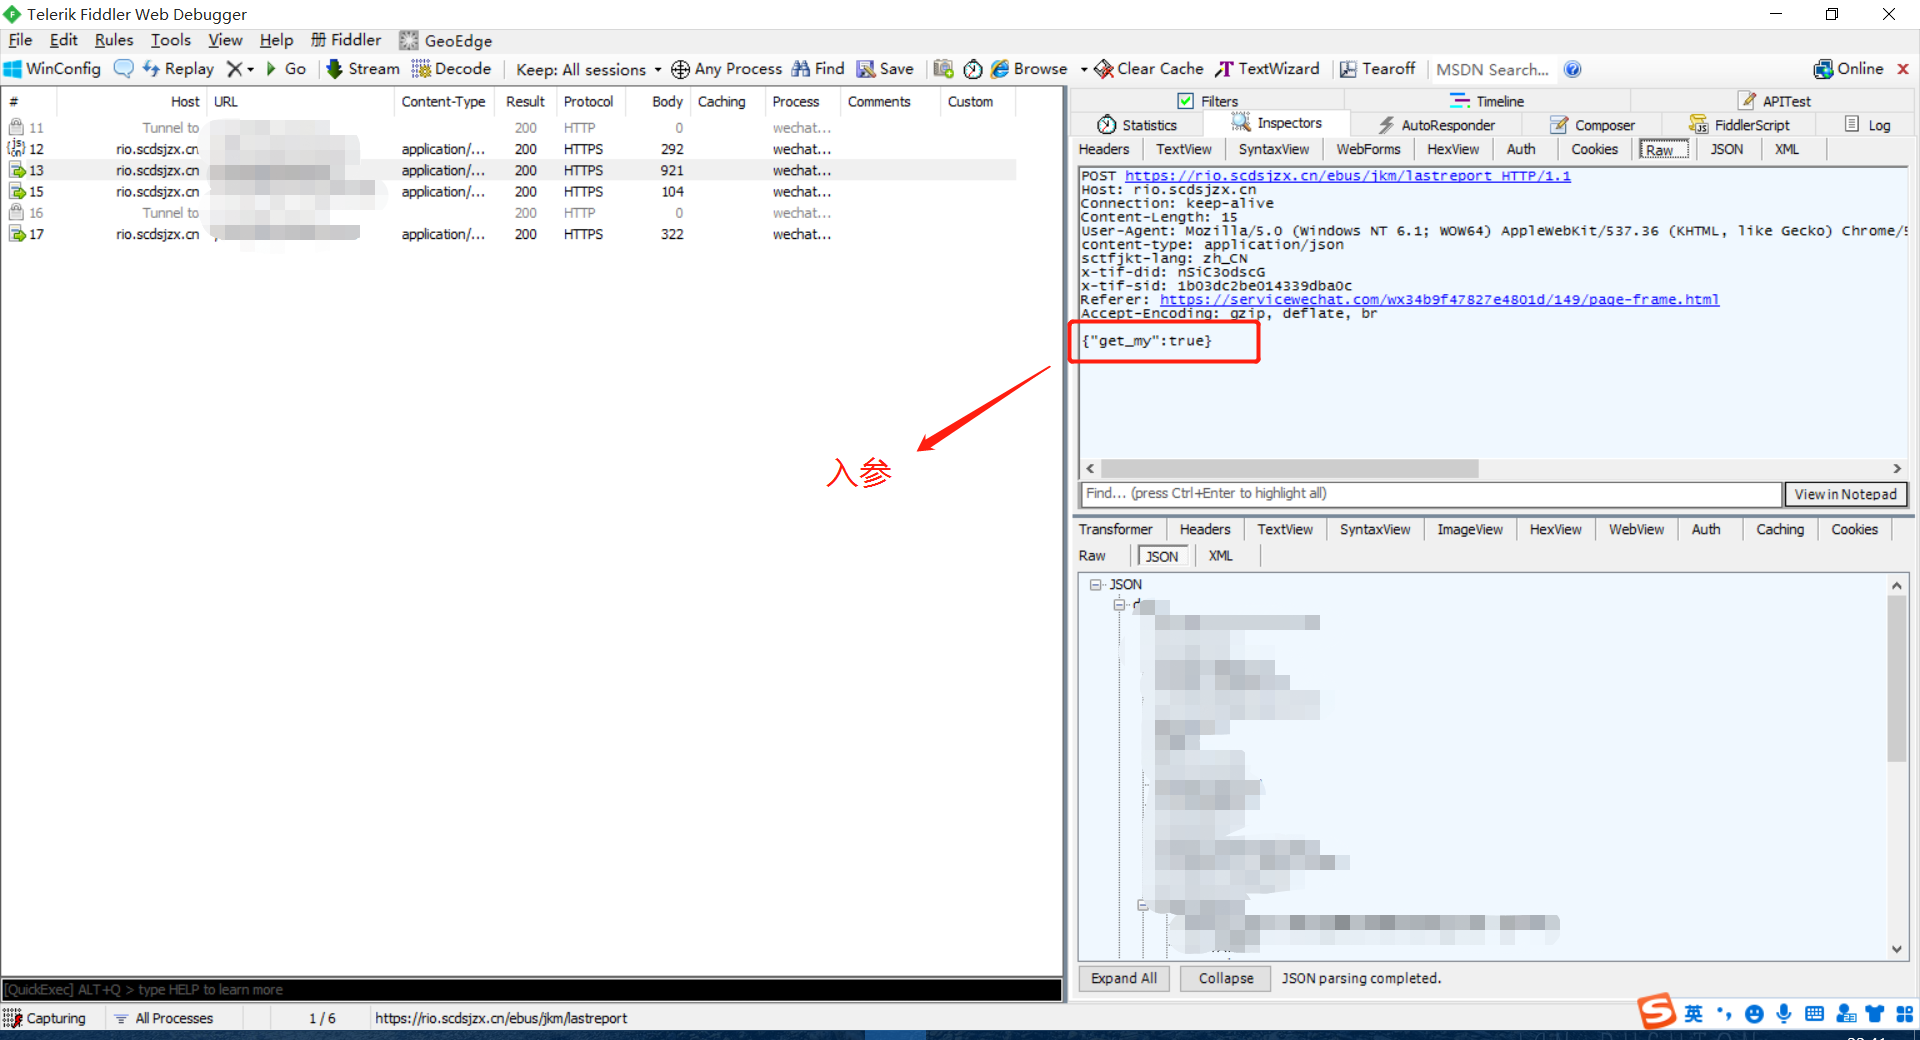Open the TextWizard tool
This screenshot has height=1040, width=1920.
(1267, 69)
